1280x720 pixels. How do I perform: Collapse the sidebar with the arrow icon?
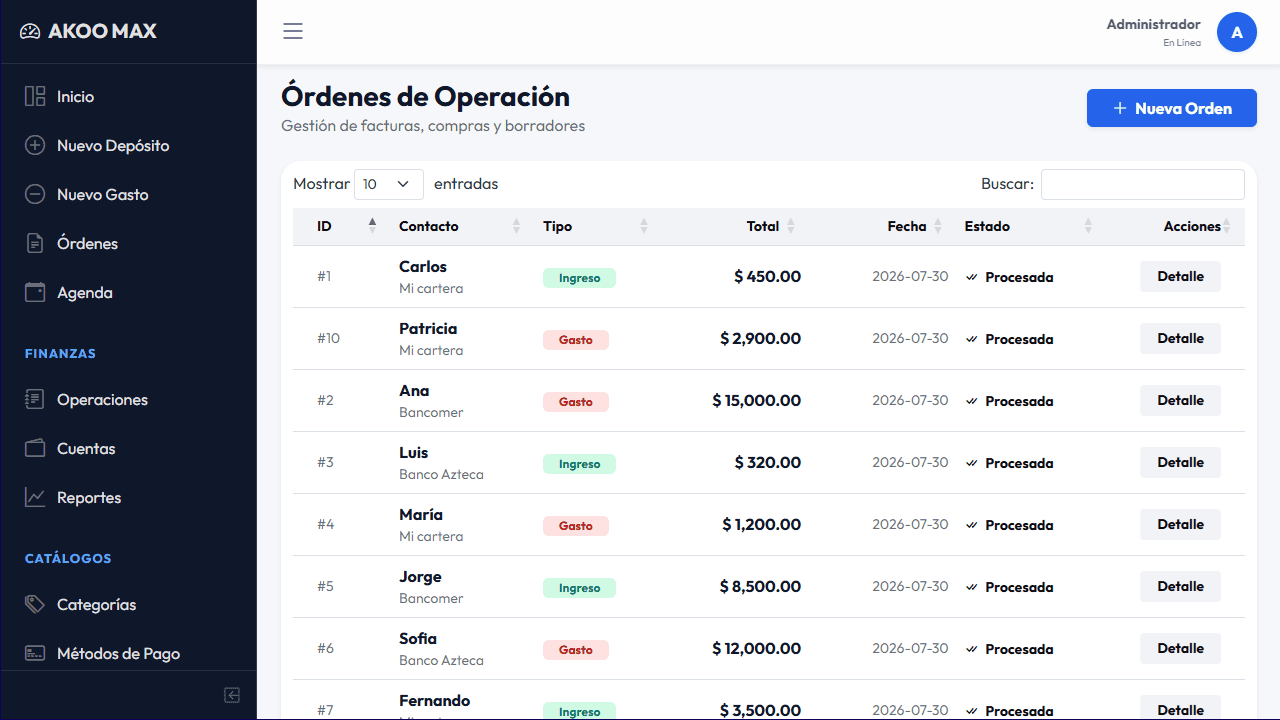click(x=232, y=695)
